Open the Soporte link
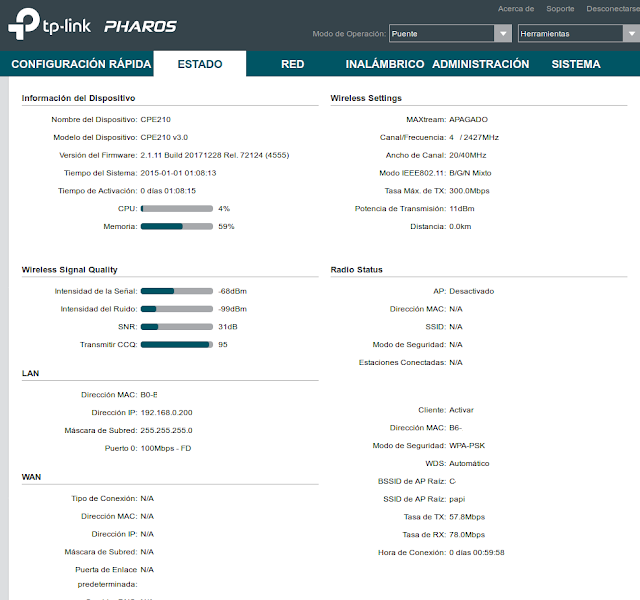 pyautogui.click(x=560, y=9)
